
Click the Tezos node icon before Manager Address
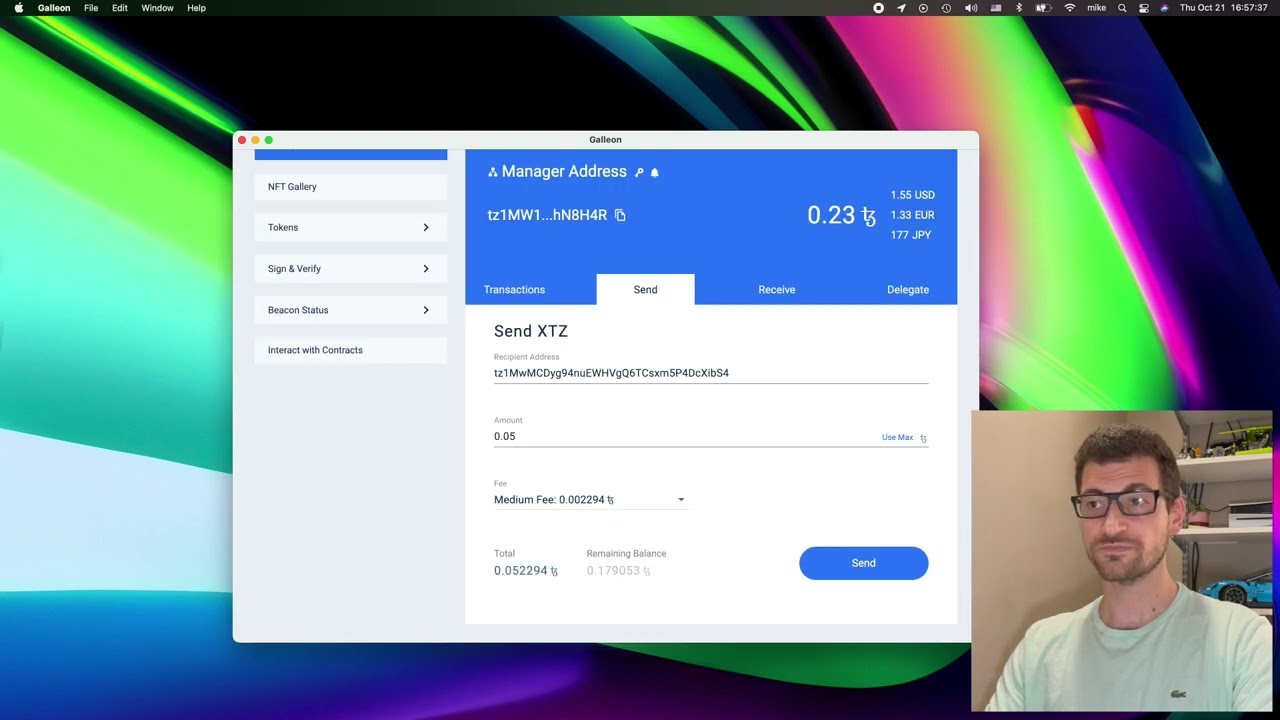tap(492, 172)
